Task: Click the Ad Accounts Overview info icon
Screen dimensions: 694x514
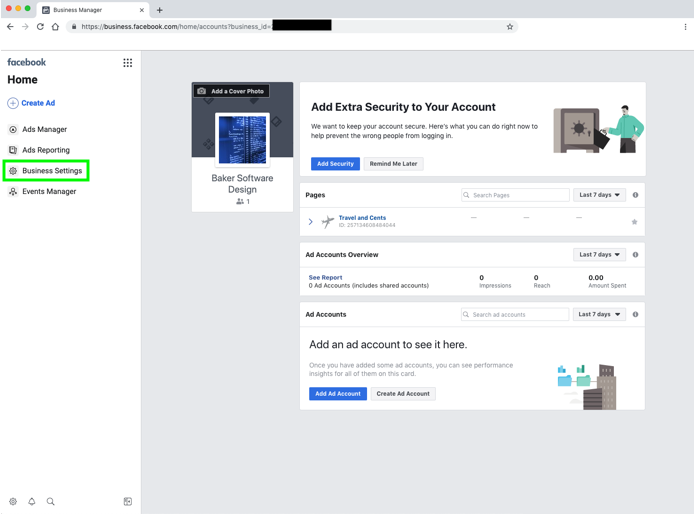Action: (635, 255)
